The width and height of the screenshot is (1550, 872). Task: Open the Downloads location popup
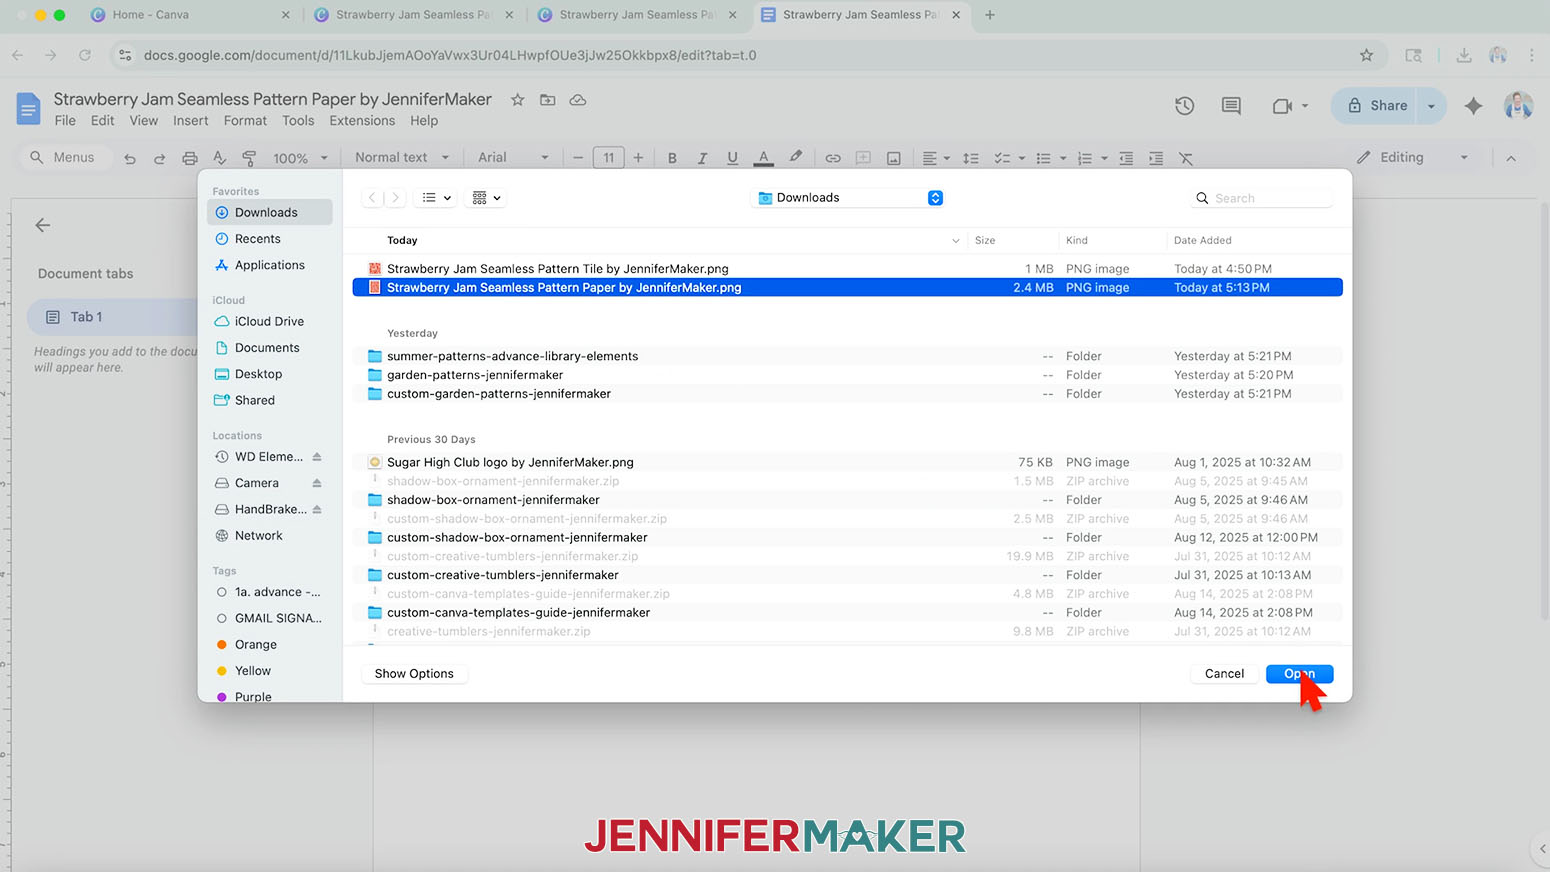click(848, 198)
